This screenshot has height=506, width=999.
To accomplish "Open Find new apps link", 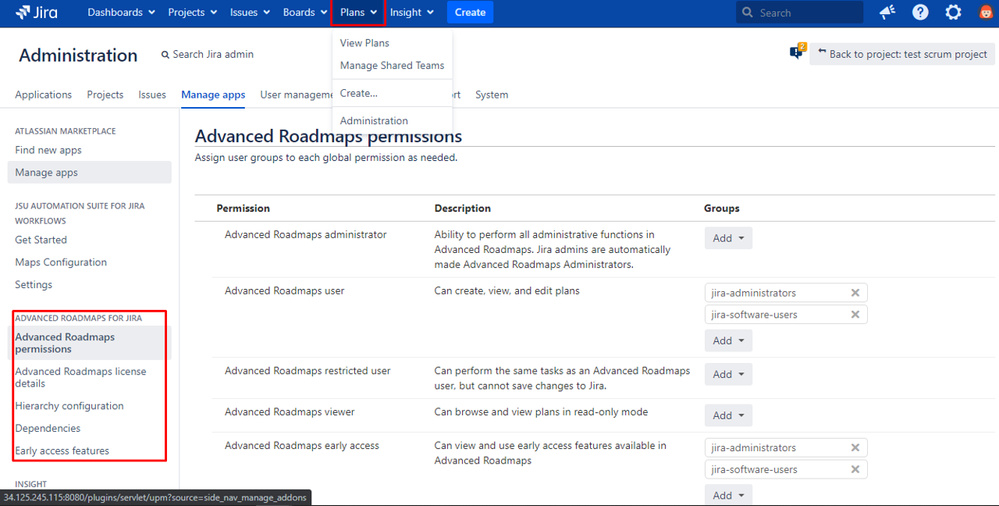I will click(48, 150).
